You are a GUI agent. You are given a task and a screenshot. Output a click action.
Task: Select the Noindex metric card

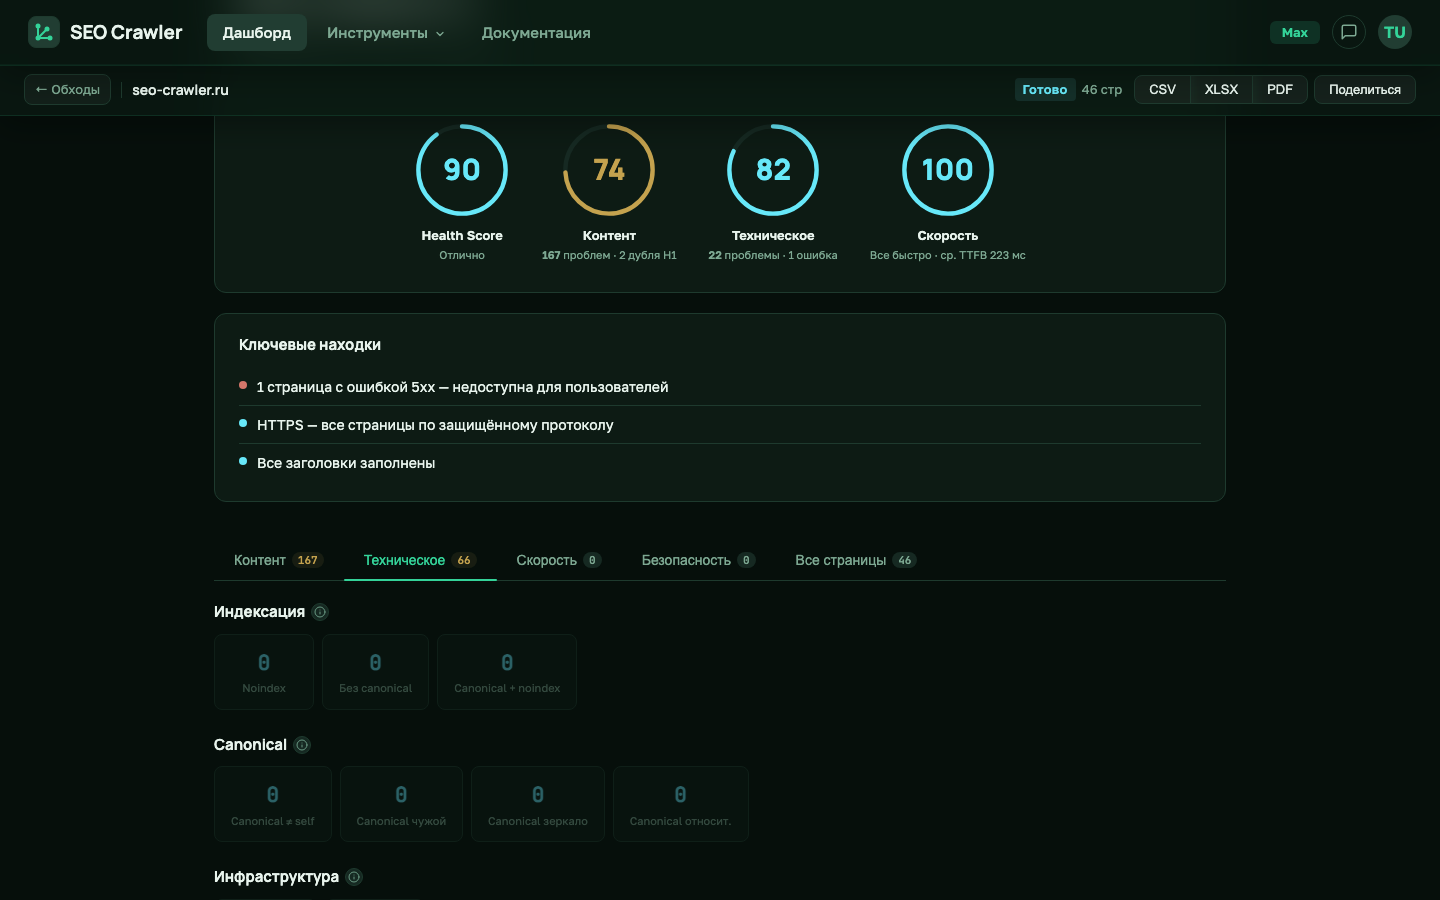tap(264, 672)
